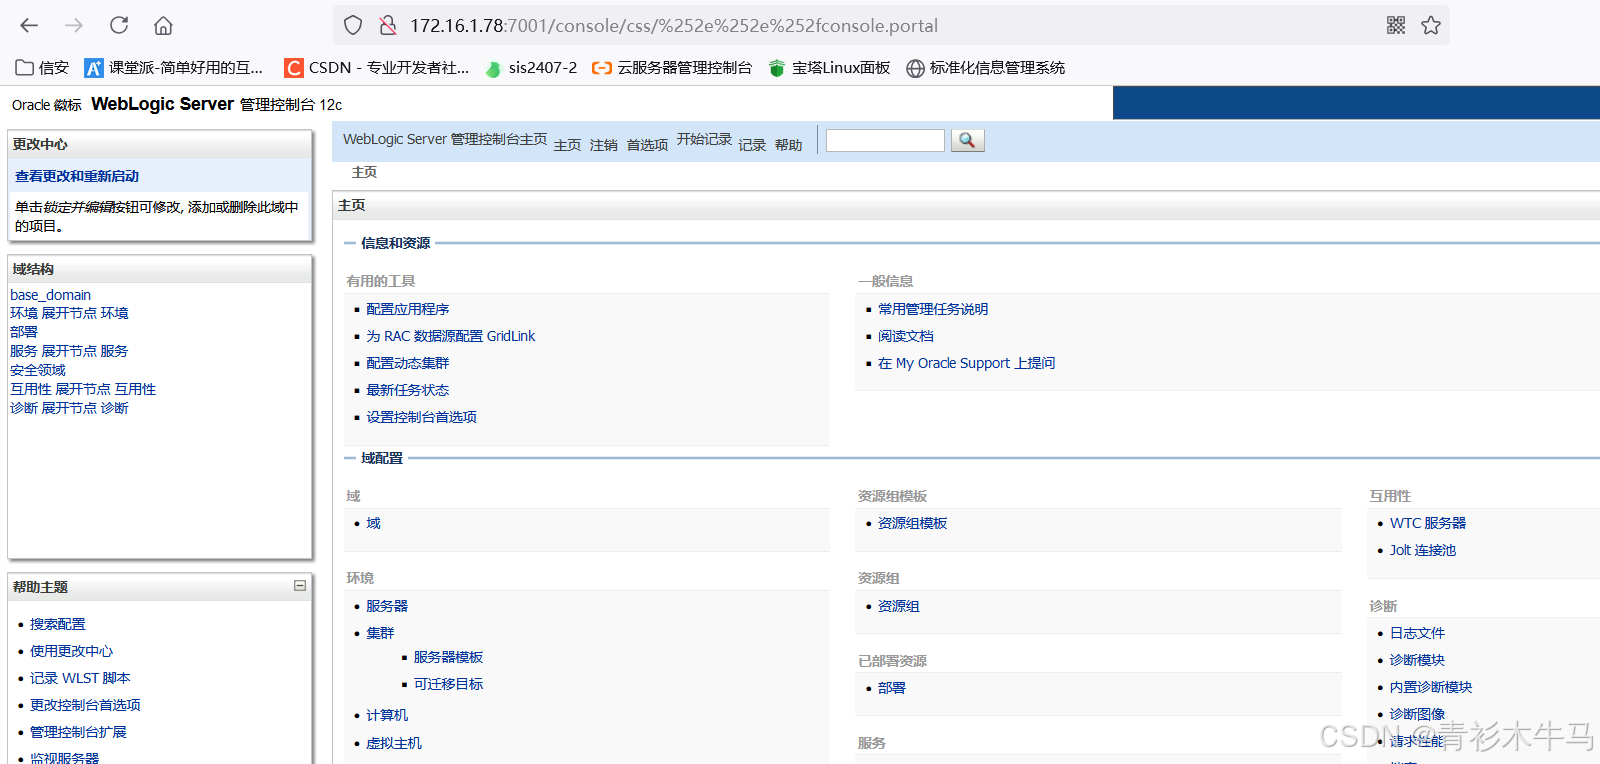
Task: Open 首选项 in console toolbar
Action: coord(647,145)
